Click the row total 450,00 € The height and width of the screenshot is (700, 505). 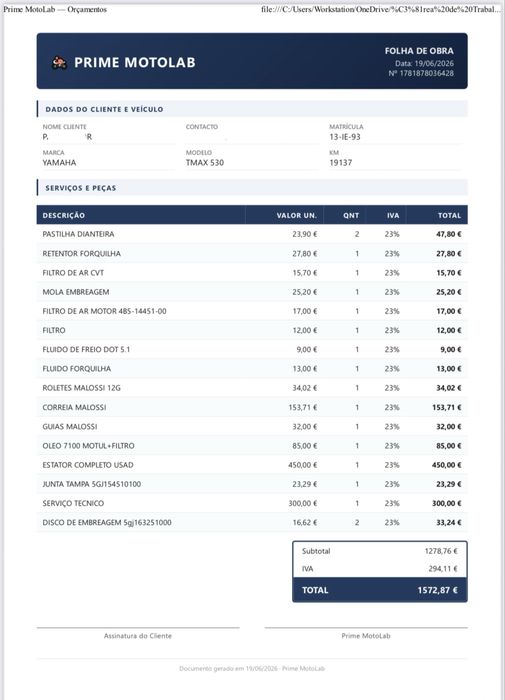click(447, 465)
